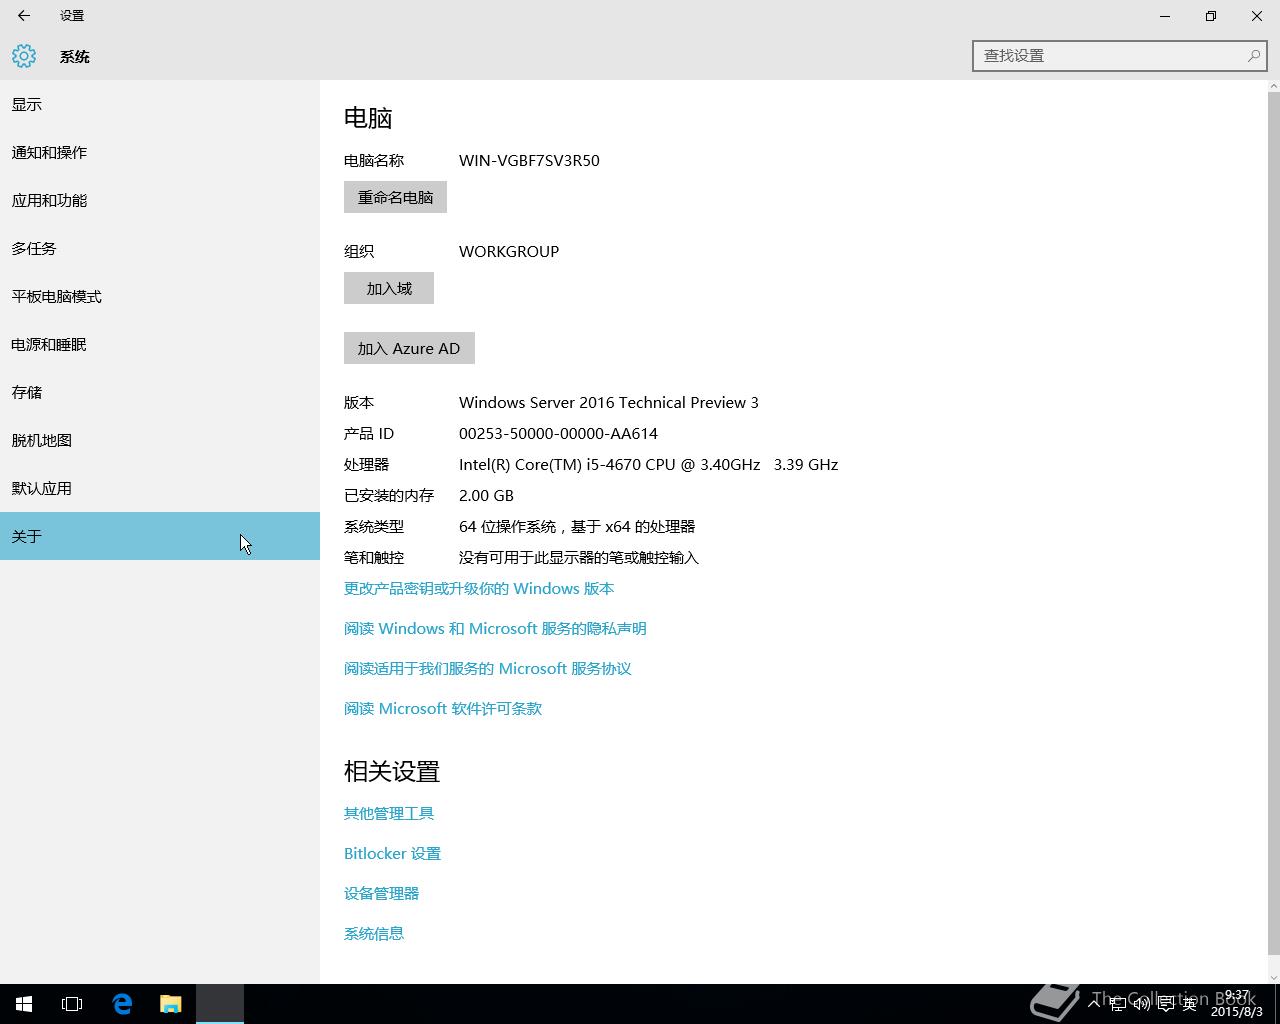Click the 加入域 button
1280x1024 pixels.
[x=389, y=288]
